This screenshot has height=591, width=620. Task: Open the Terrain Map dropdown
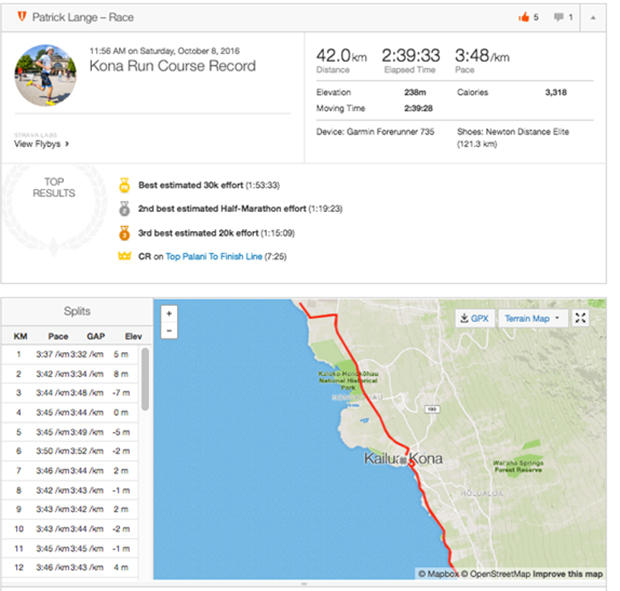coord(530,318)
